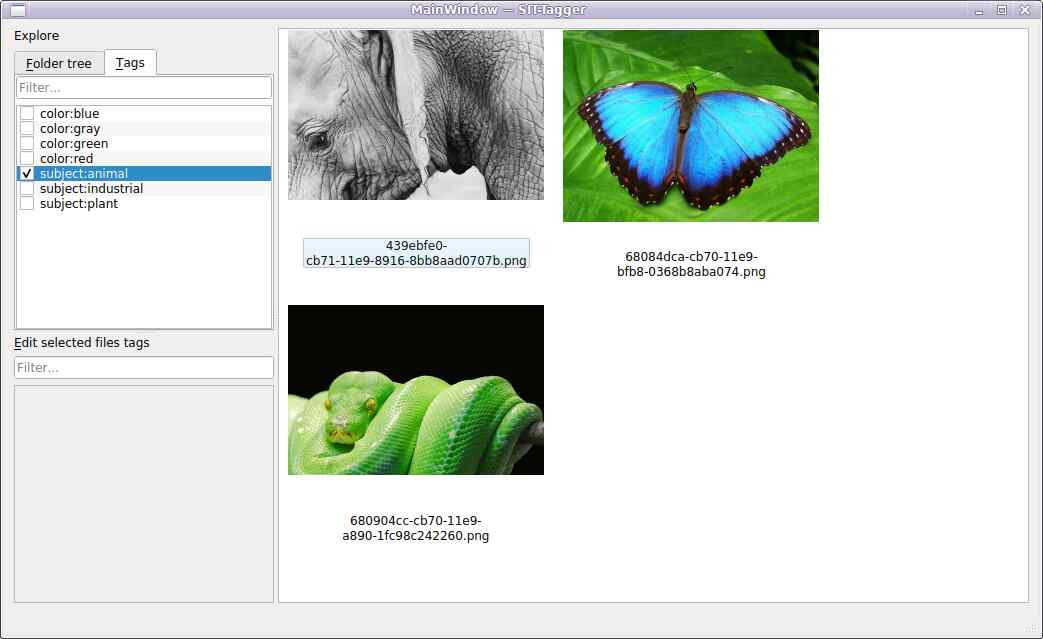Select the blue butterfly thumbnail
Image resolution: width=1043 pixels, height=639 pixels.
[690, 125]
